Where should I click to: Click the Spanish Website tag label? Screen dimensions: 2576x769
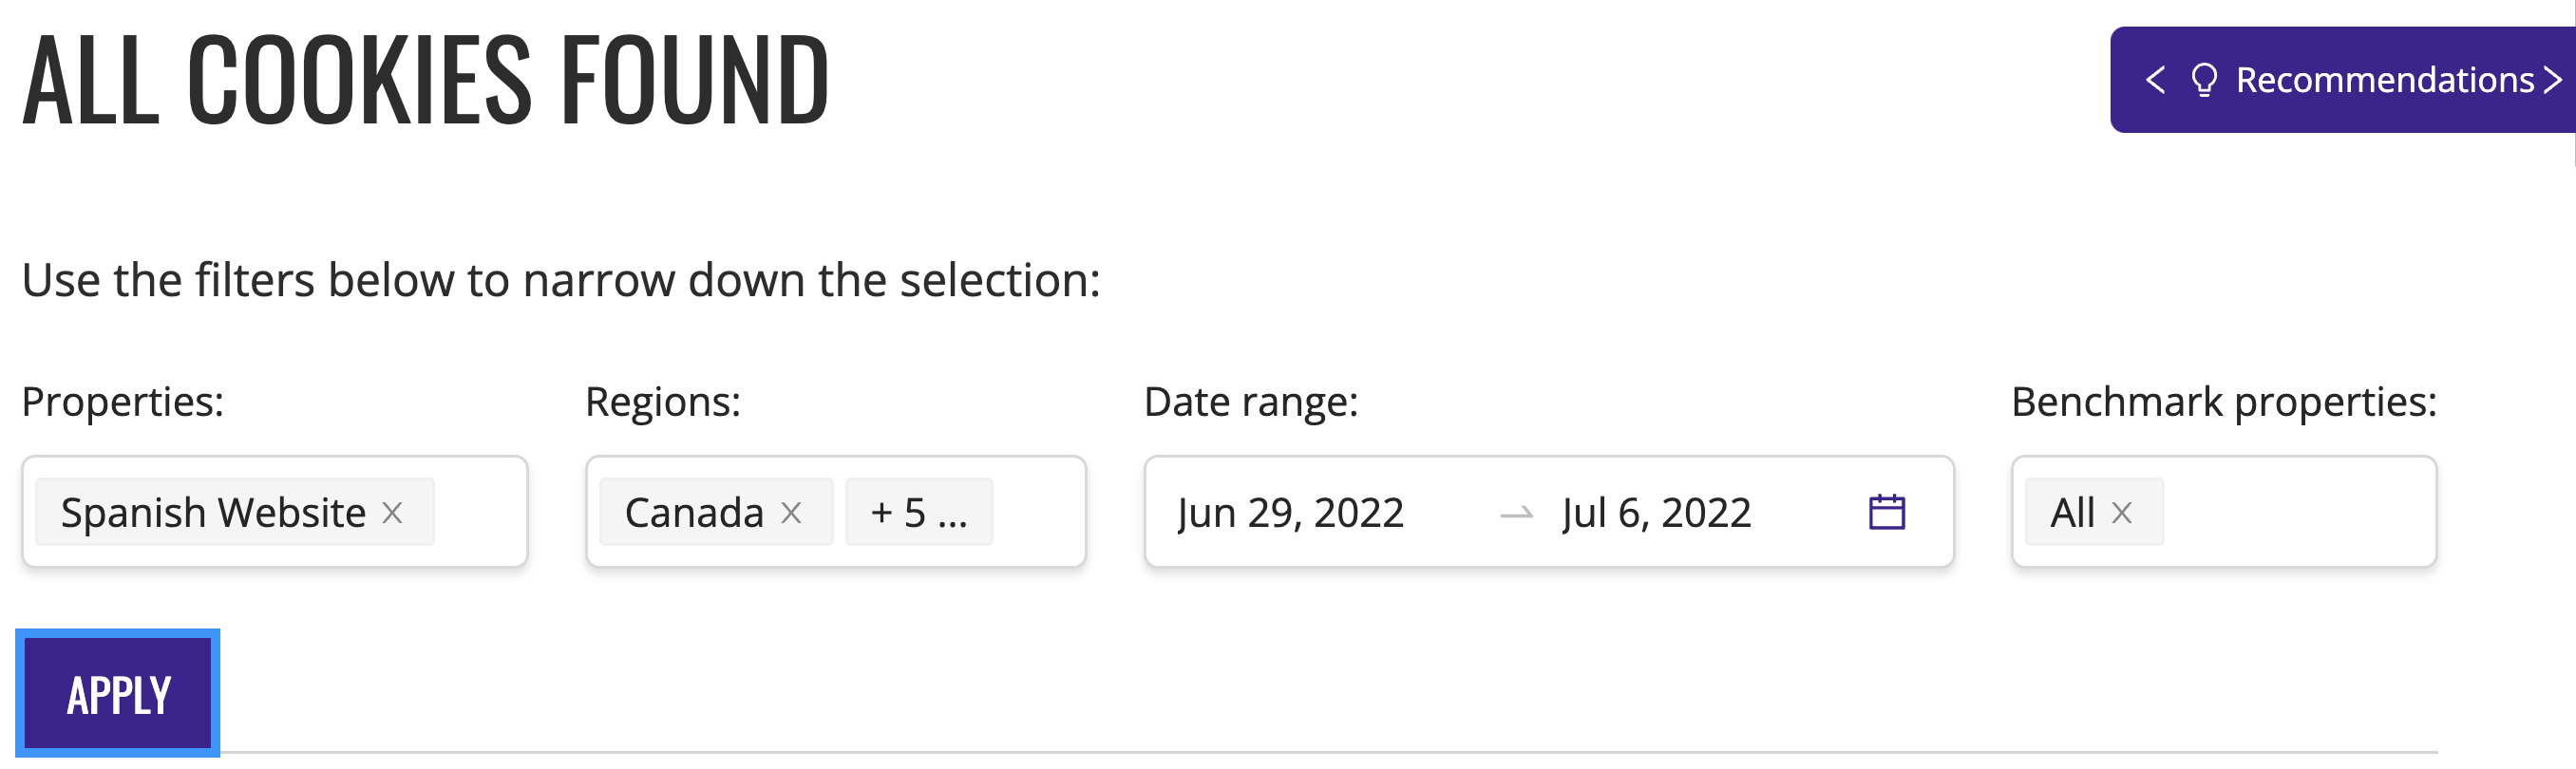213,513
